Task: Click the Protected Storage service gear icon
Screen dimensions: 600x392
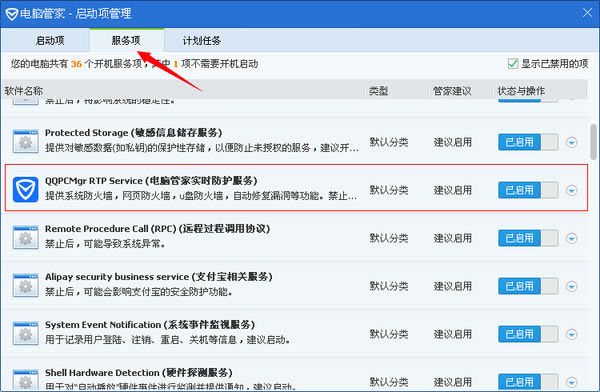Action: coord(25,142)
